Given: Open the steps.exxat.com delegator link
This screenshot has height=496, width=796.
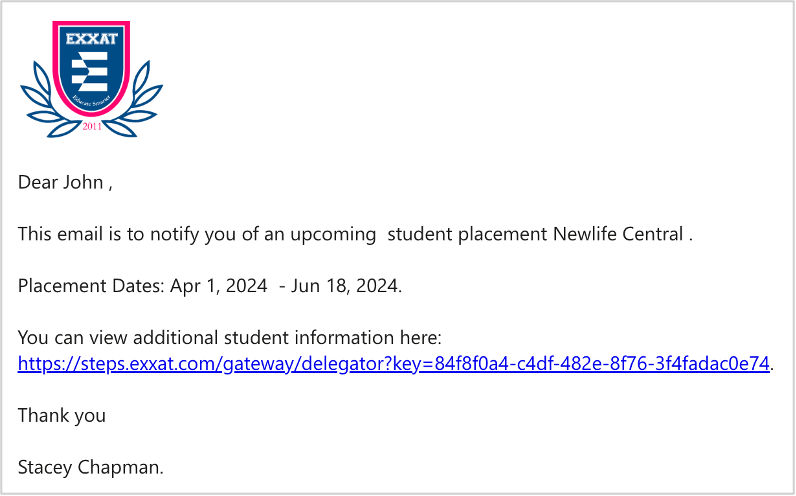Looking at the screenshot, I should pyautogui.click(x=394, y=363).
